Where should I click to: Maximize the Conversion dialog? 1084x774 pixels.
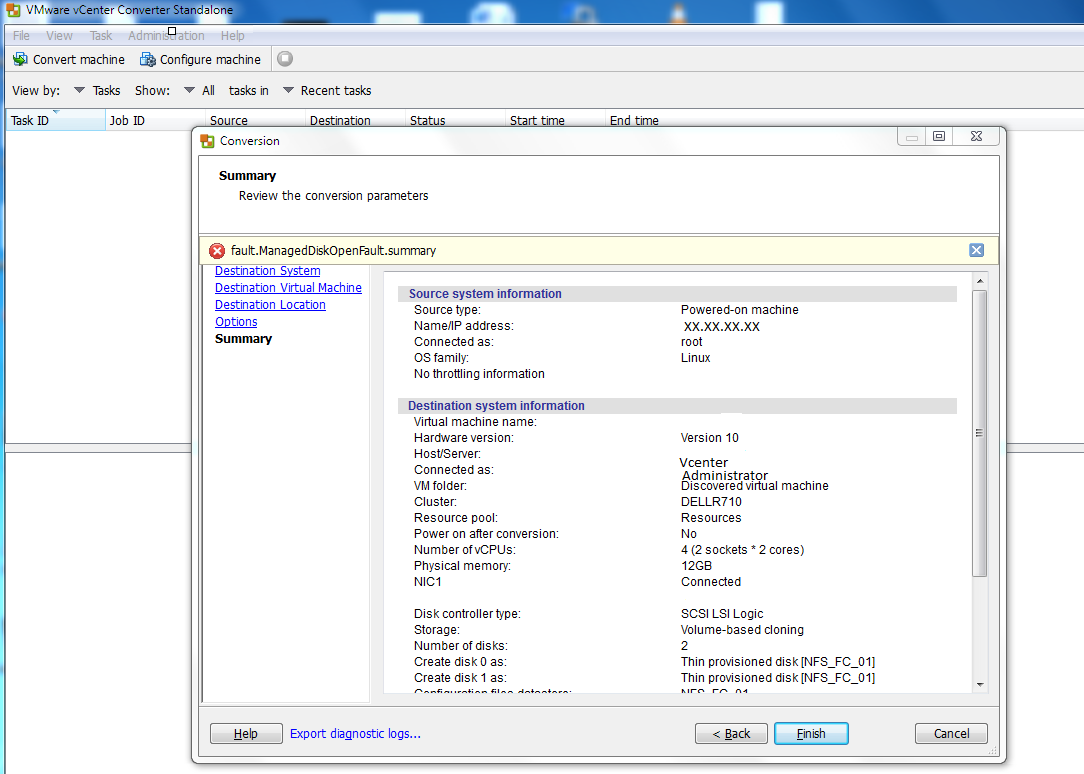(939, 136)
